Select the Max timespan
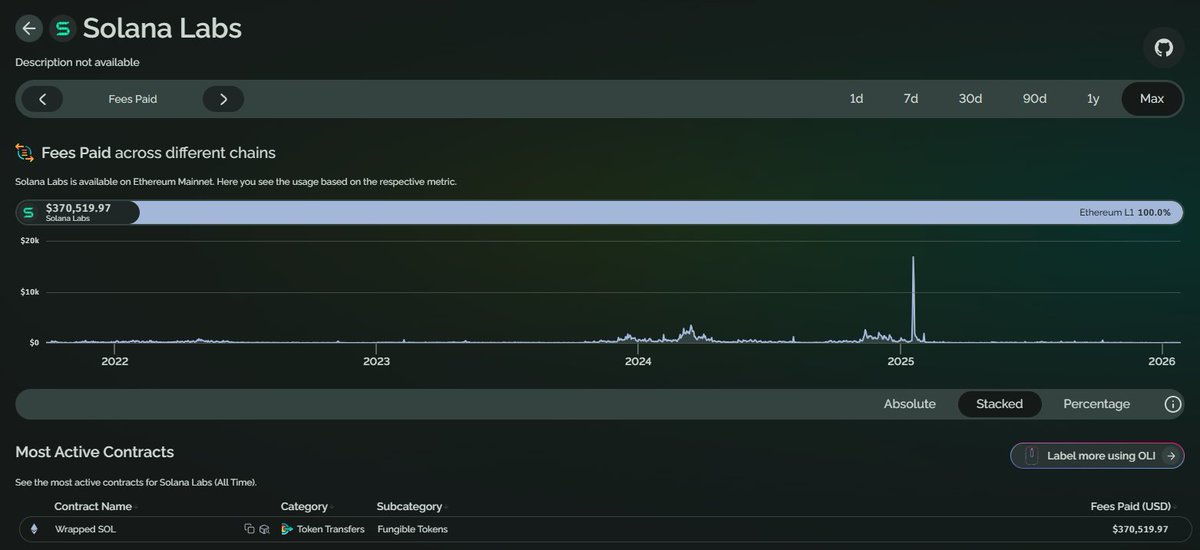This screenshot has height=550, width=1200. pos(1152,99)
